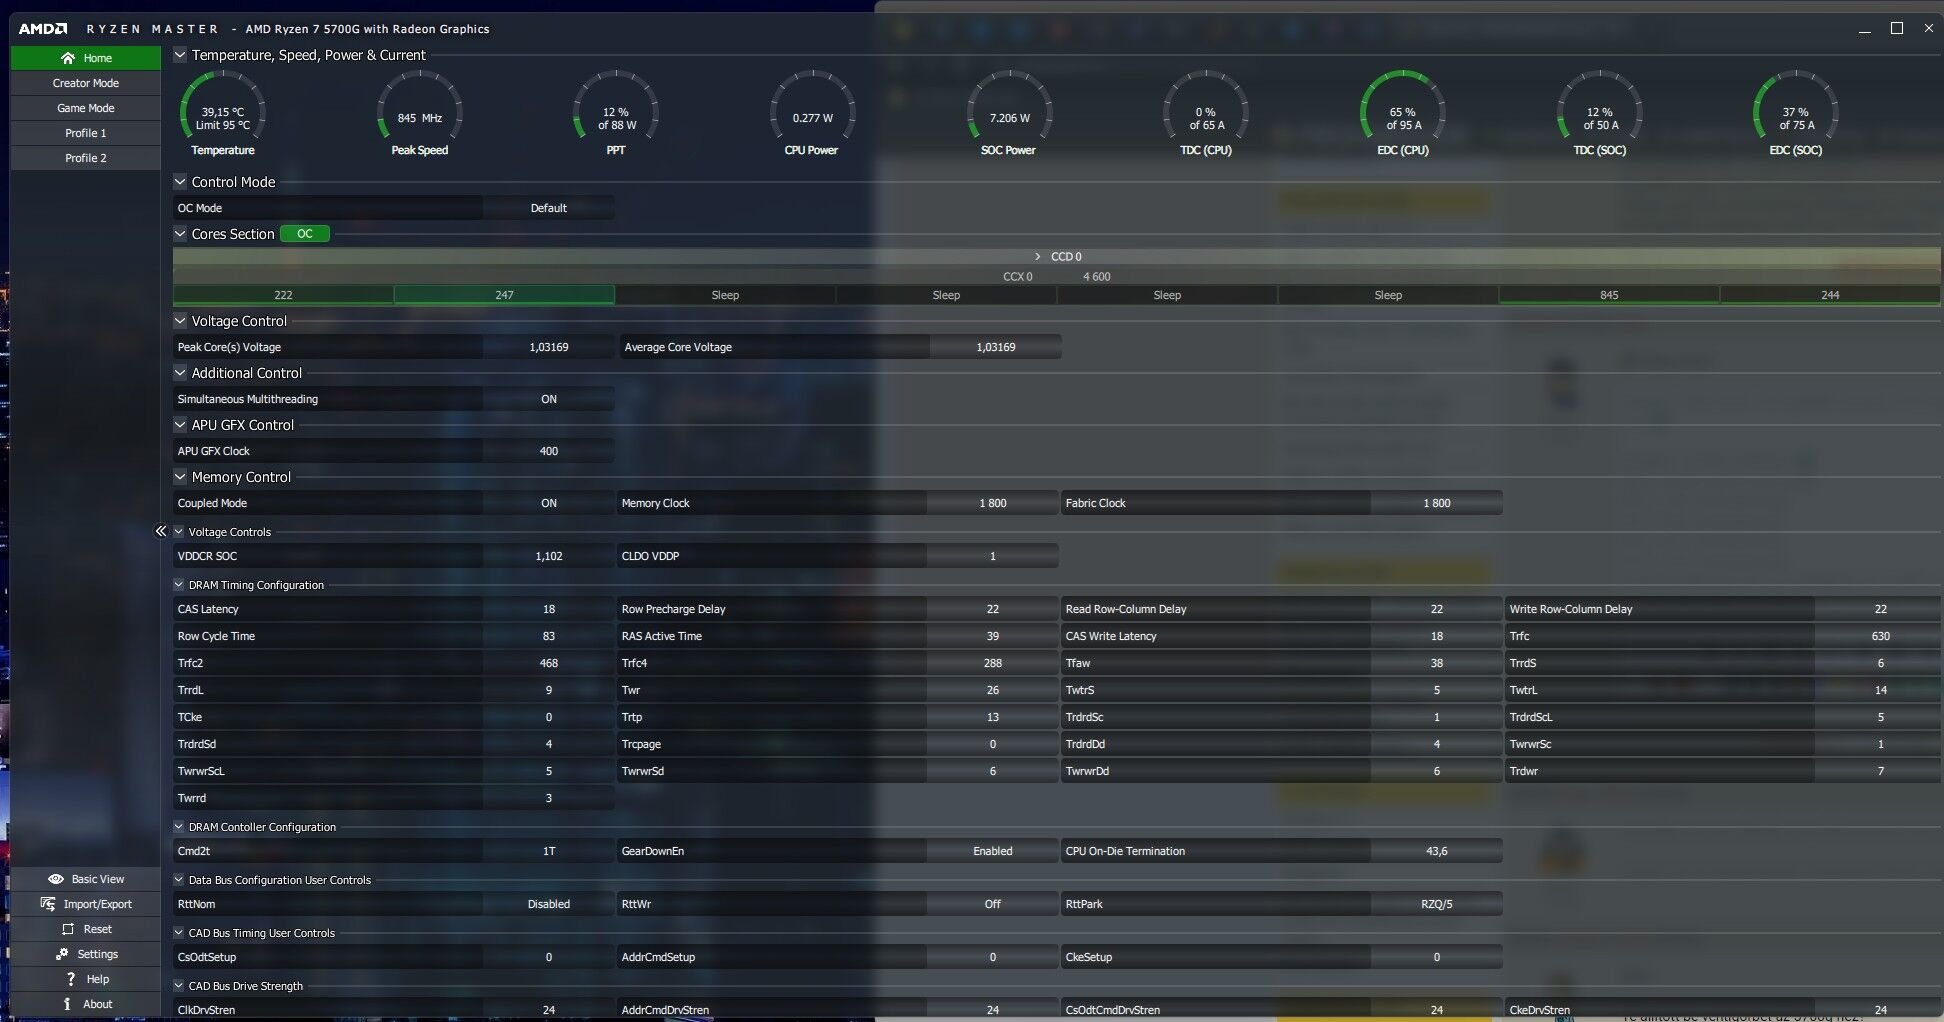
Task: Open Home in the sidebar
Action: pos(85,58)
